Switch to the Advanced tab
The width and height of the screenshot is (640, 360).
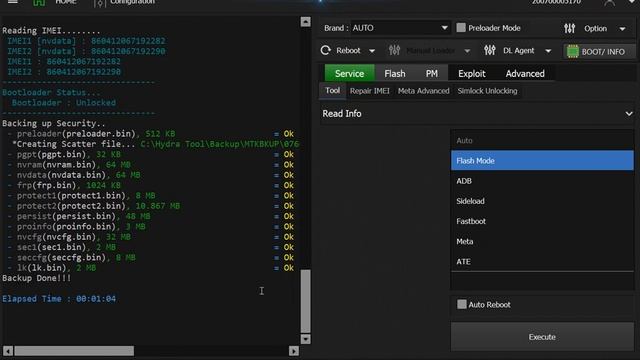(525, 73)
